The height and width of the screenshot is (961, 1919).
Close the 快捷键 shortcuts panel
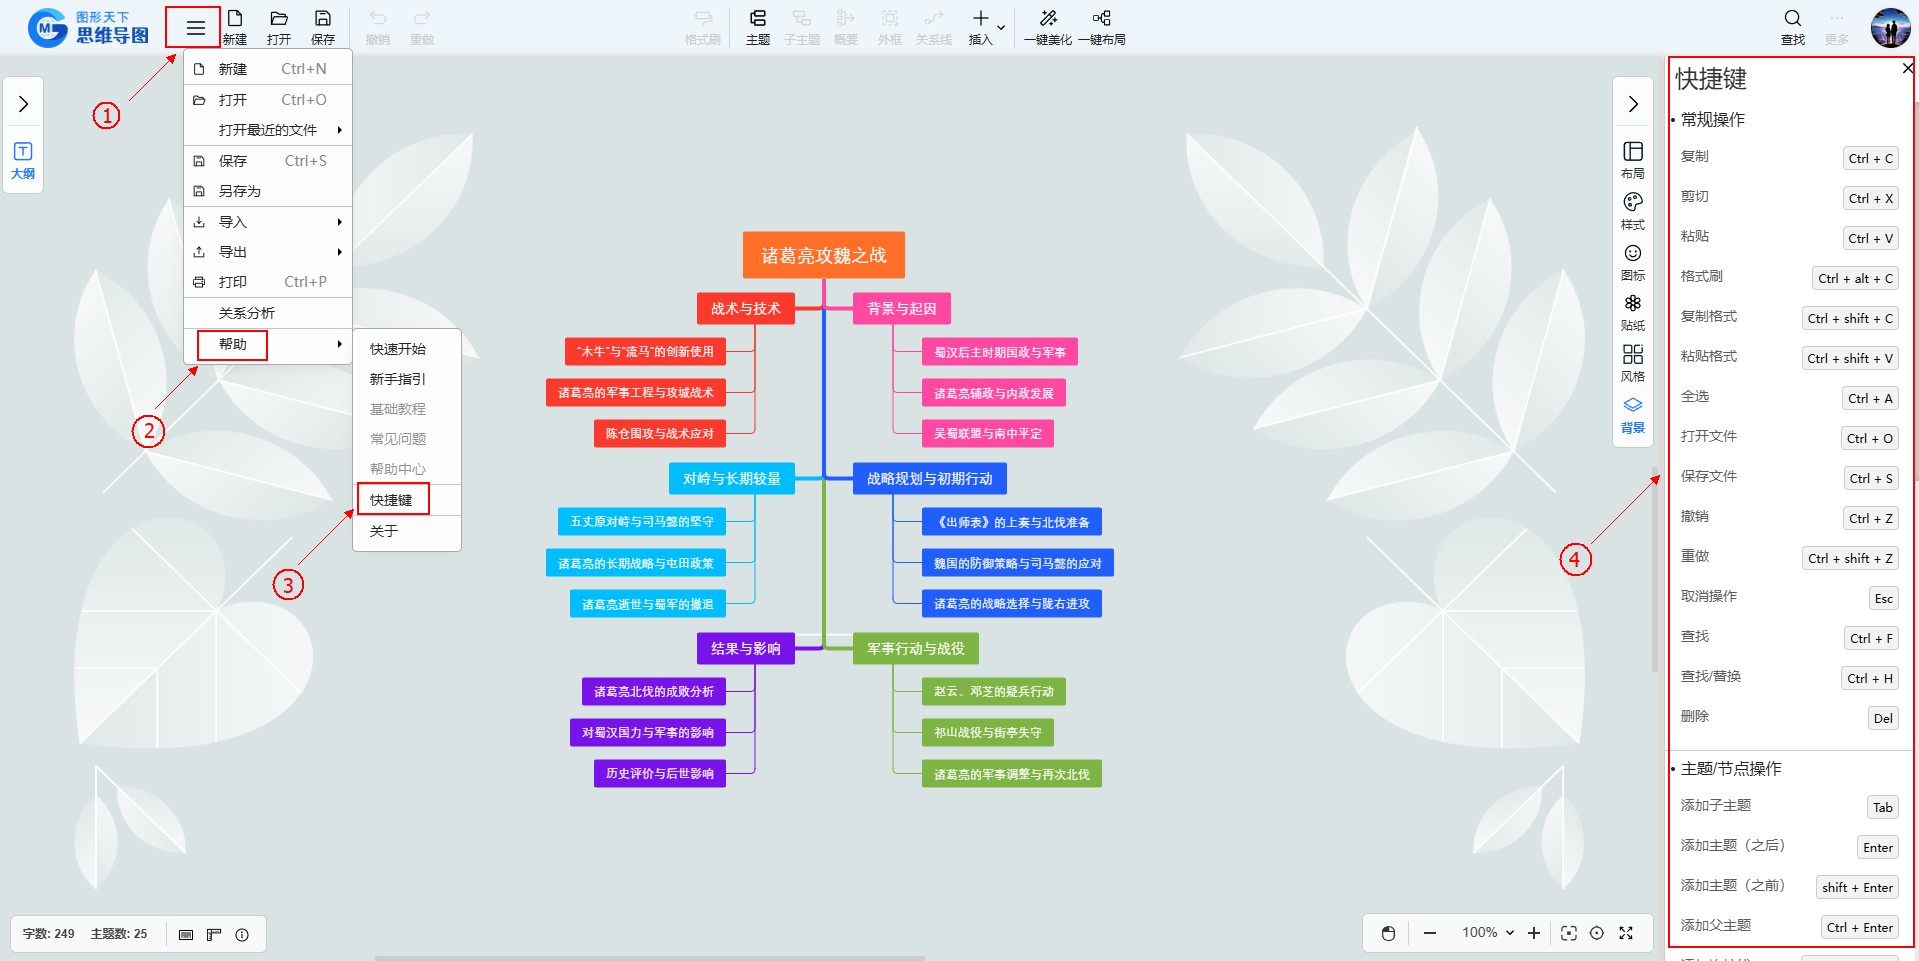tap(1907, 68)
